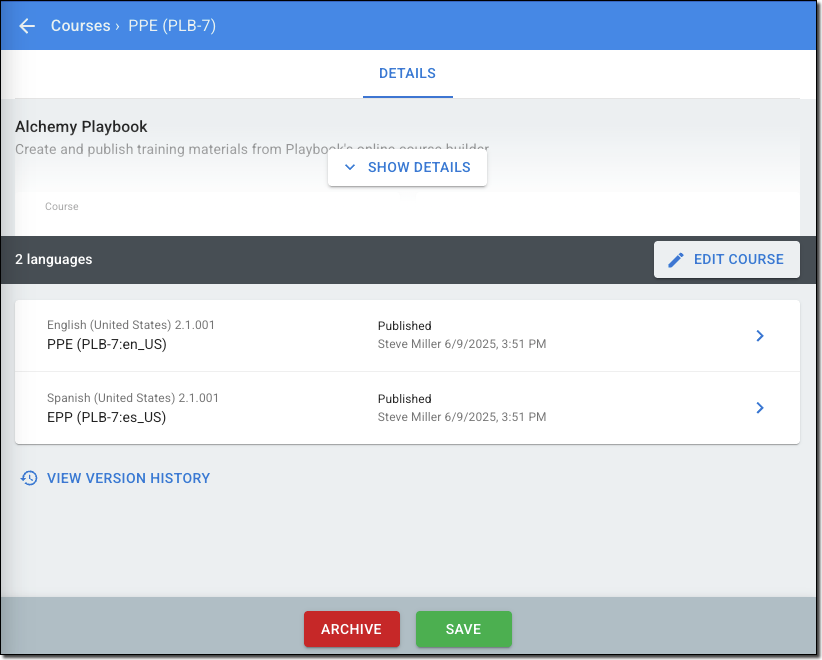Click the chevron icon in Show Details
This screenshot has width=822, height=660.
click(350, 168)
